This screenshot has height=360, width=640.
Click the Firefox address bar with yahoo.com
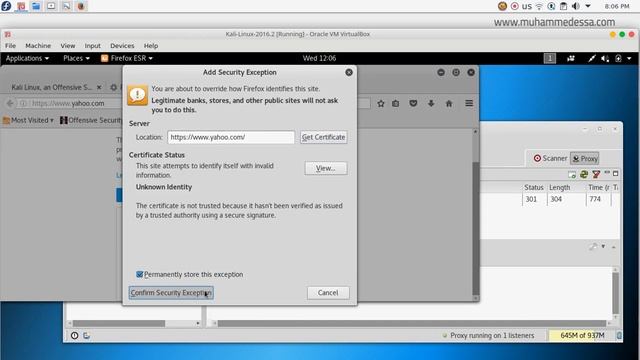[x=69, y=104]
